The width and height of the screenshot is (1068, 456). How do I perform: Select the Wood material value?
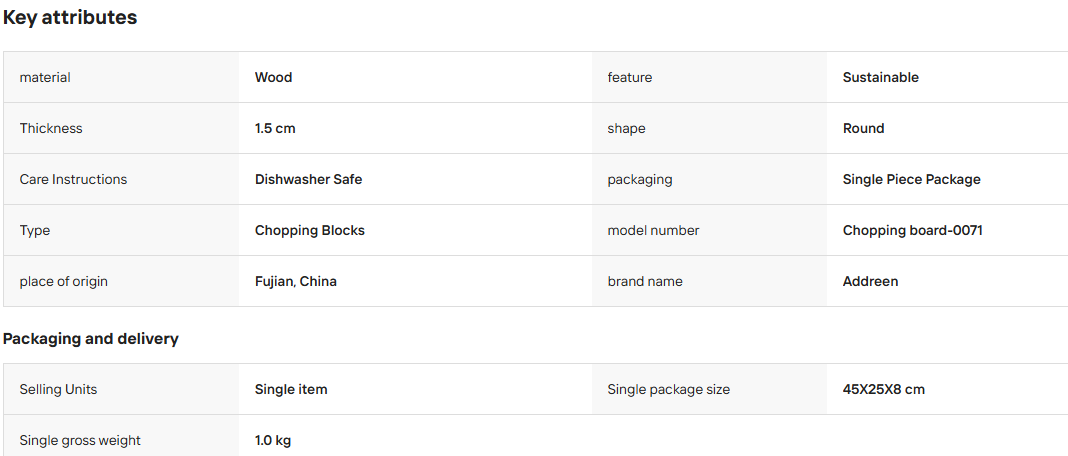(x=273, y=78)
